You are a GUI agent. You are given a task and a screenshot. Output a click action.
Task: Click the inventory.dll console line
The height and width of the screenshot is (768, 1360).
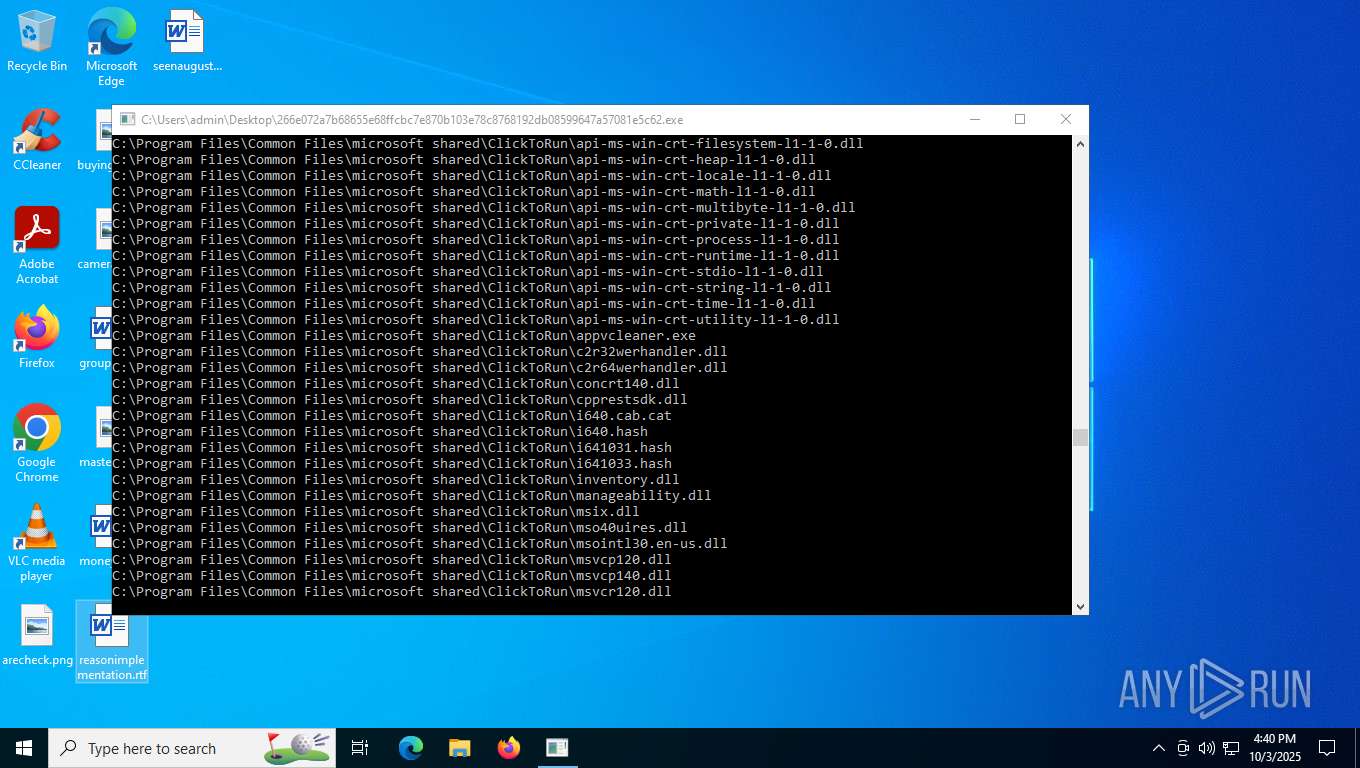[x=396, y=480]
